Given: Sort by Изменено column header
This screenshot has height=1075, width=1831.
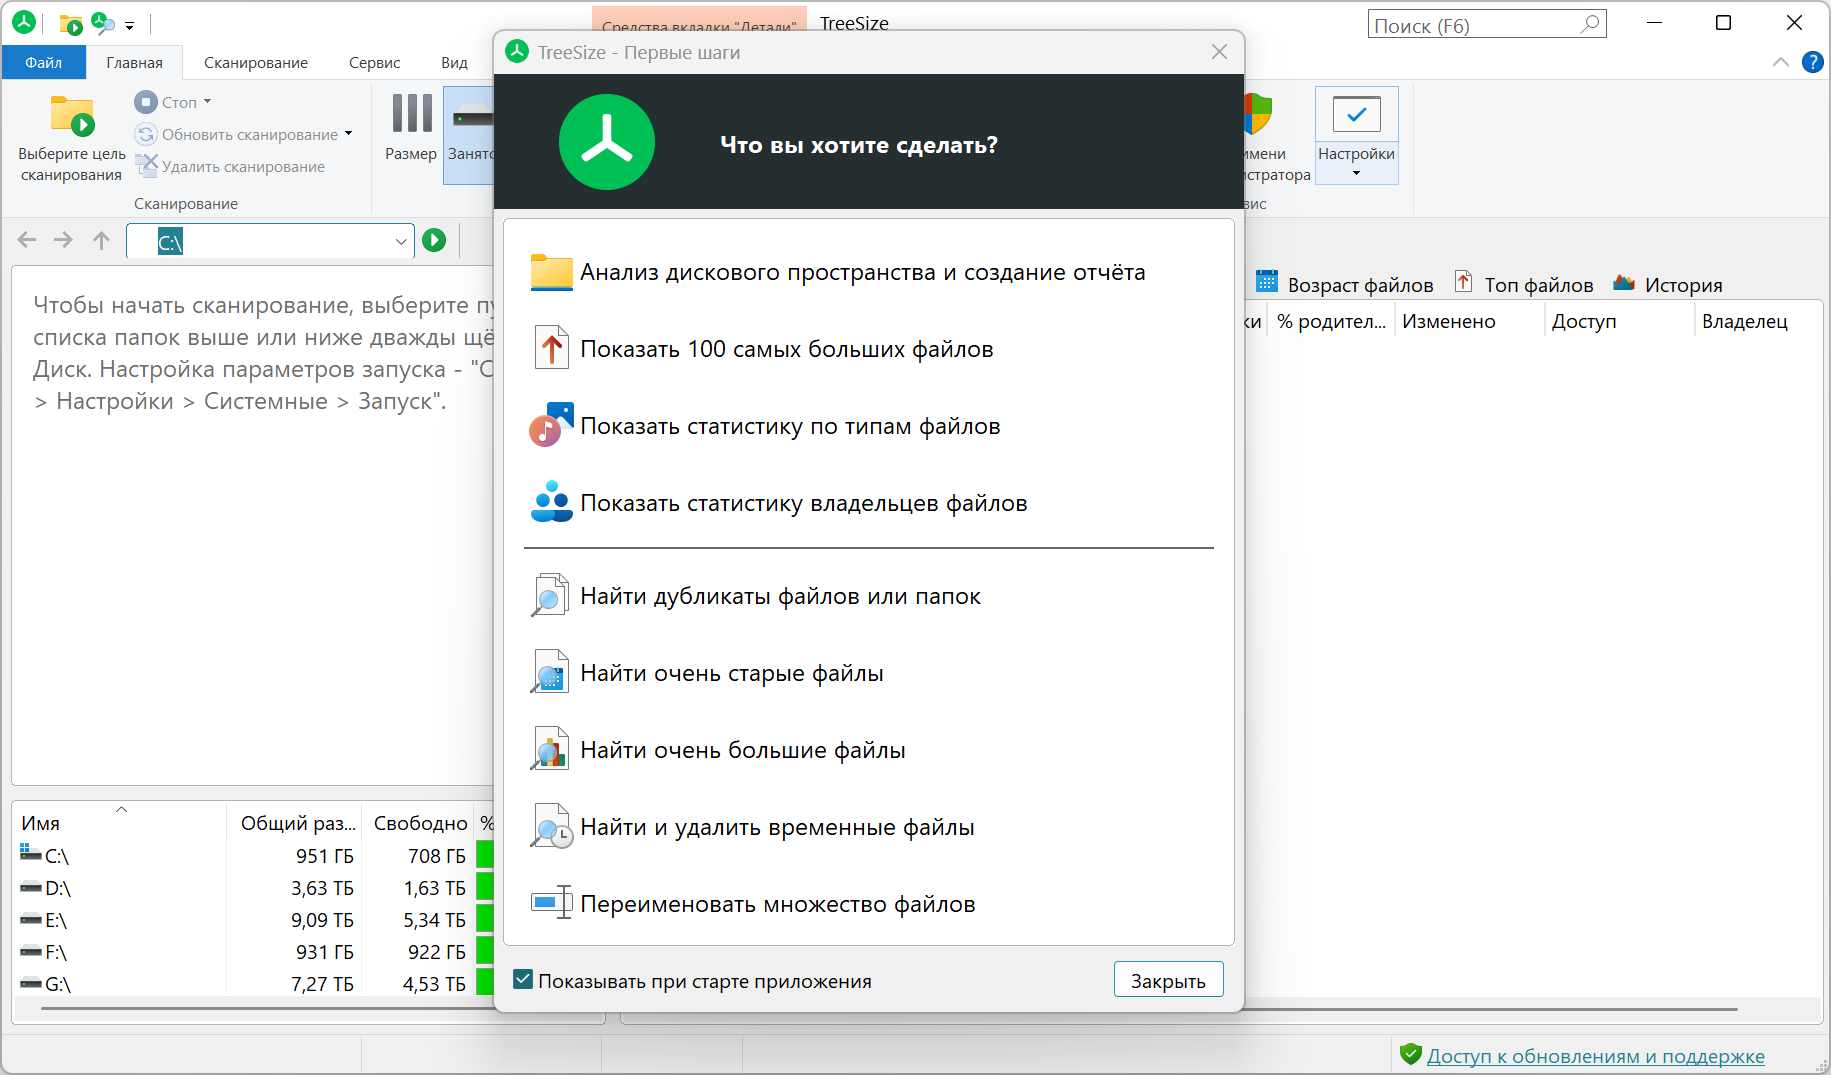Looking at the screenshot, I should tap(1468, 321).
